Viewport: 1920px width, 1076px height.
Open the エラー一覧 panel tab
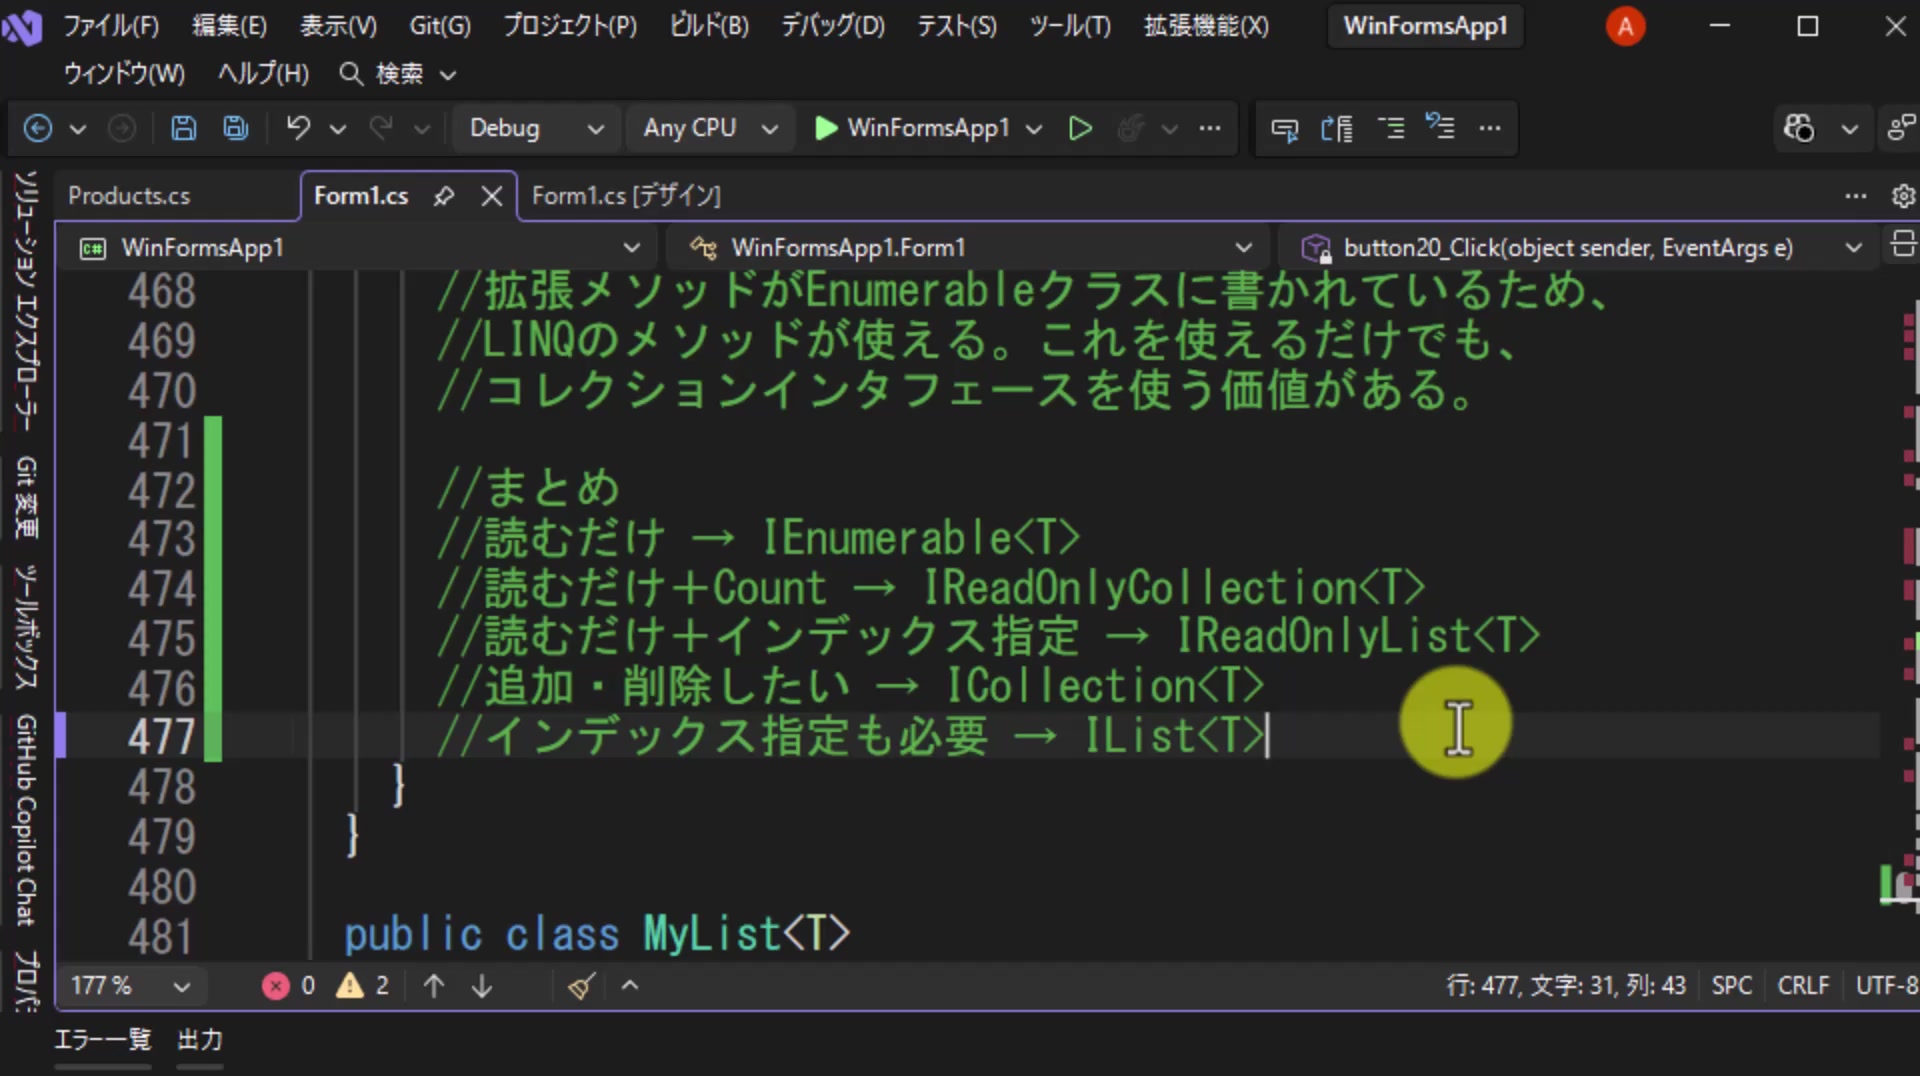(x=102, y=1040)
